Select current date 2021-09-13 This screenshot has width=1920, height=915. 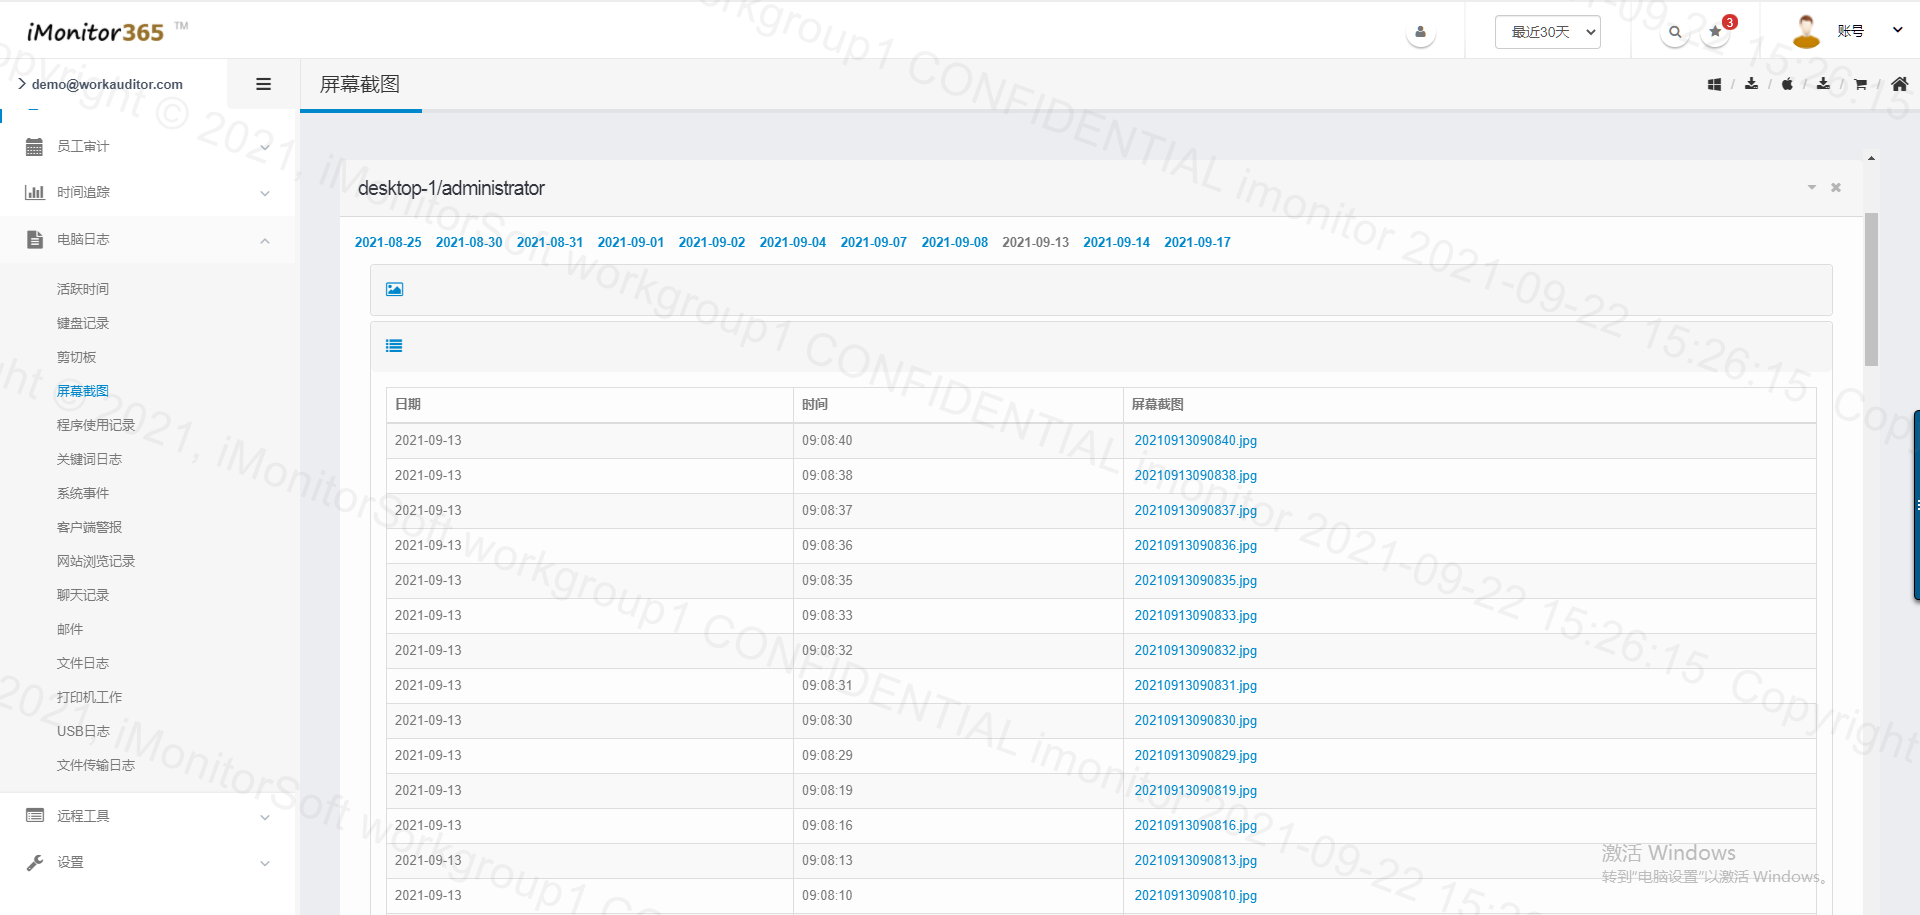tap(1036, 242)
